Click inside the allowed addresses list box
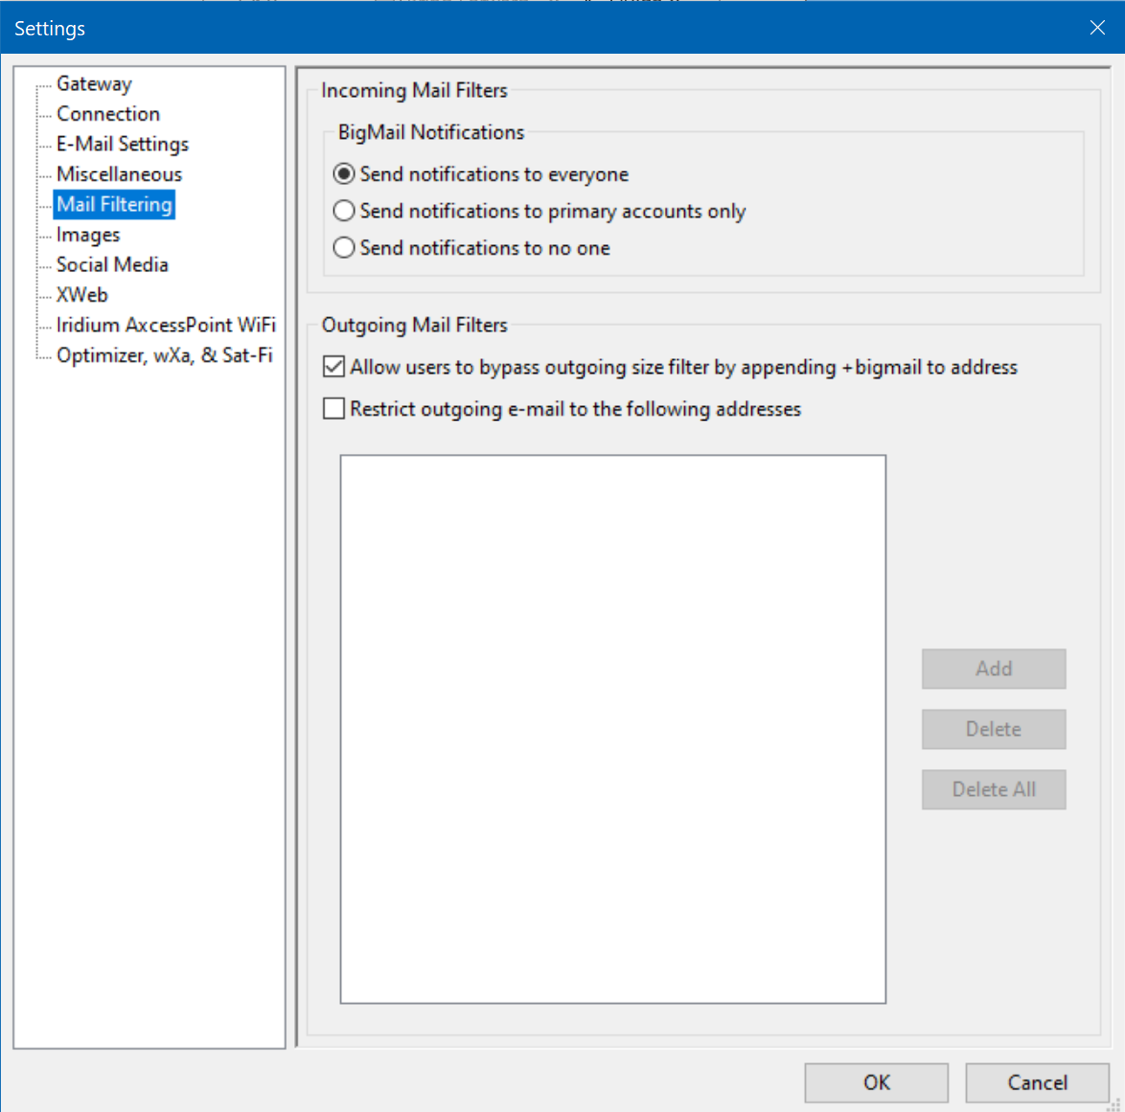Screen dimensions: 1125x1112 (613, 729)
